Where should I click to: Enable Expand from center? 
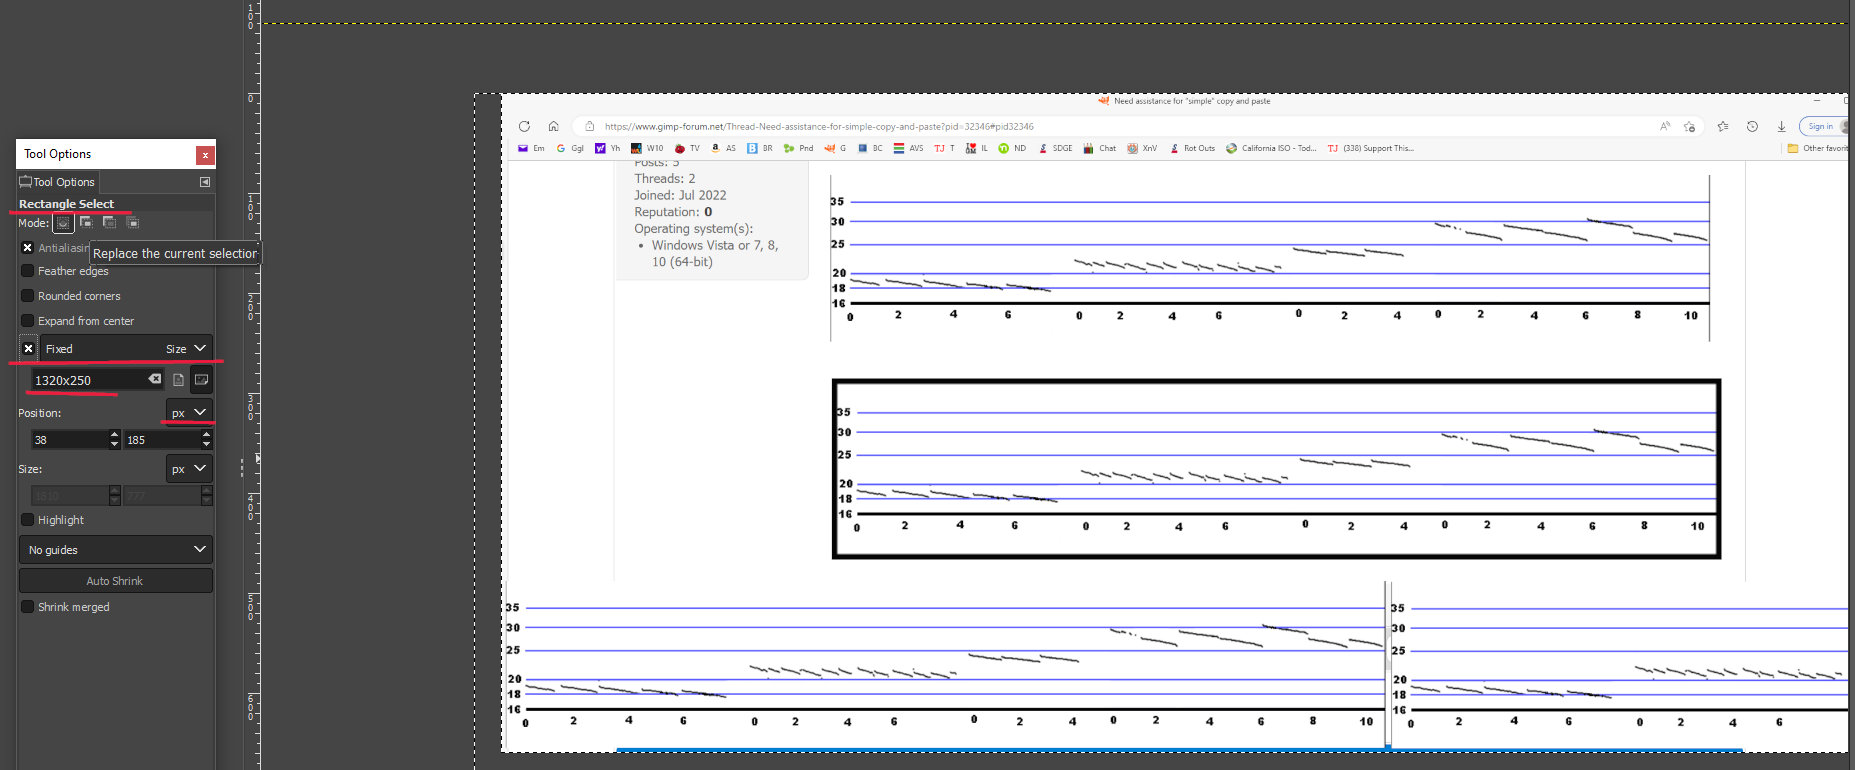[28, 321]
